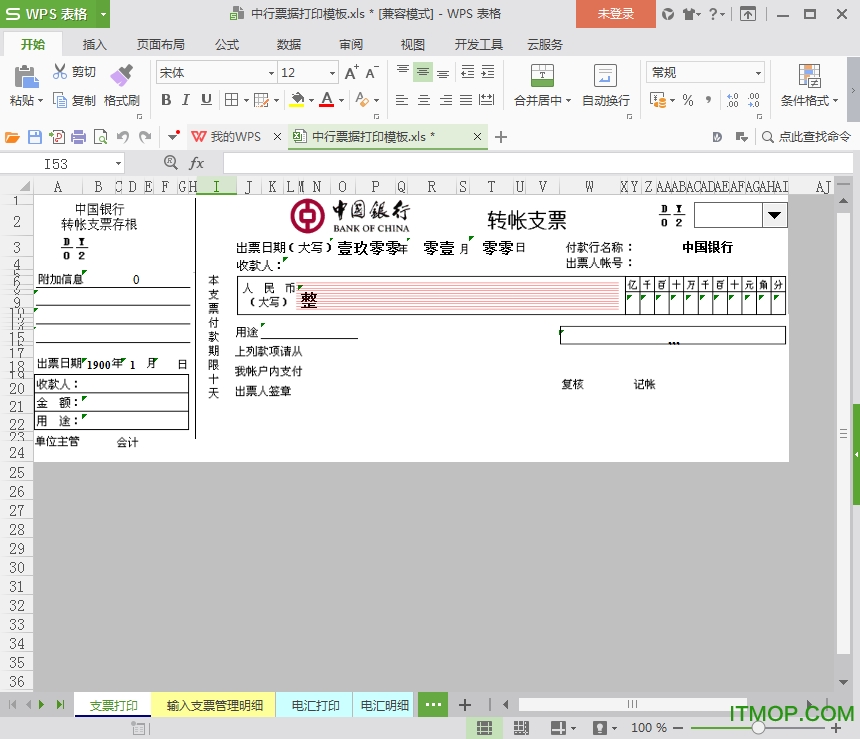Click the open folder icon in quick toolbar
This screenshot has width=860, height=739.
12,137
